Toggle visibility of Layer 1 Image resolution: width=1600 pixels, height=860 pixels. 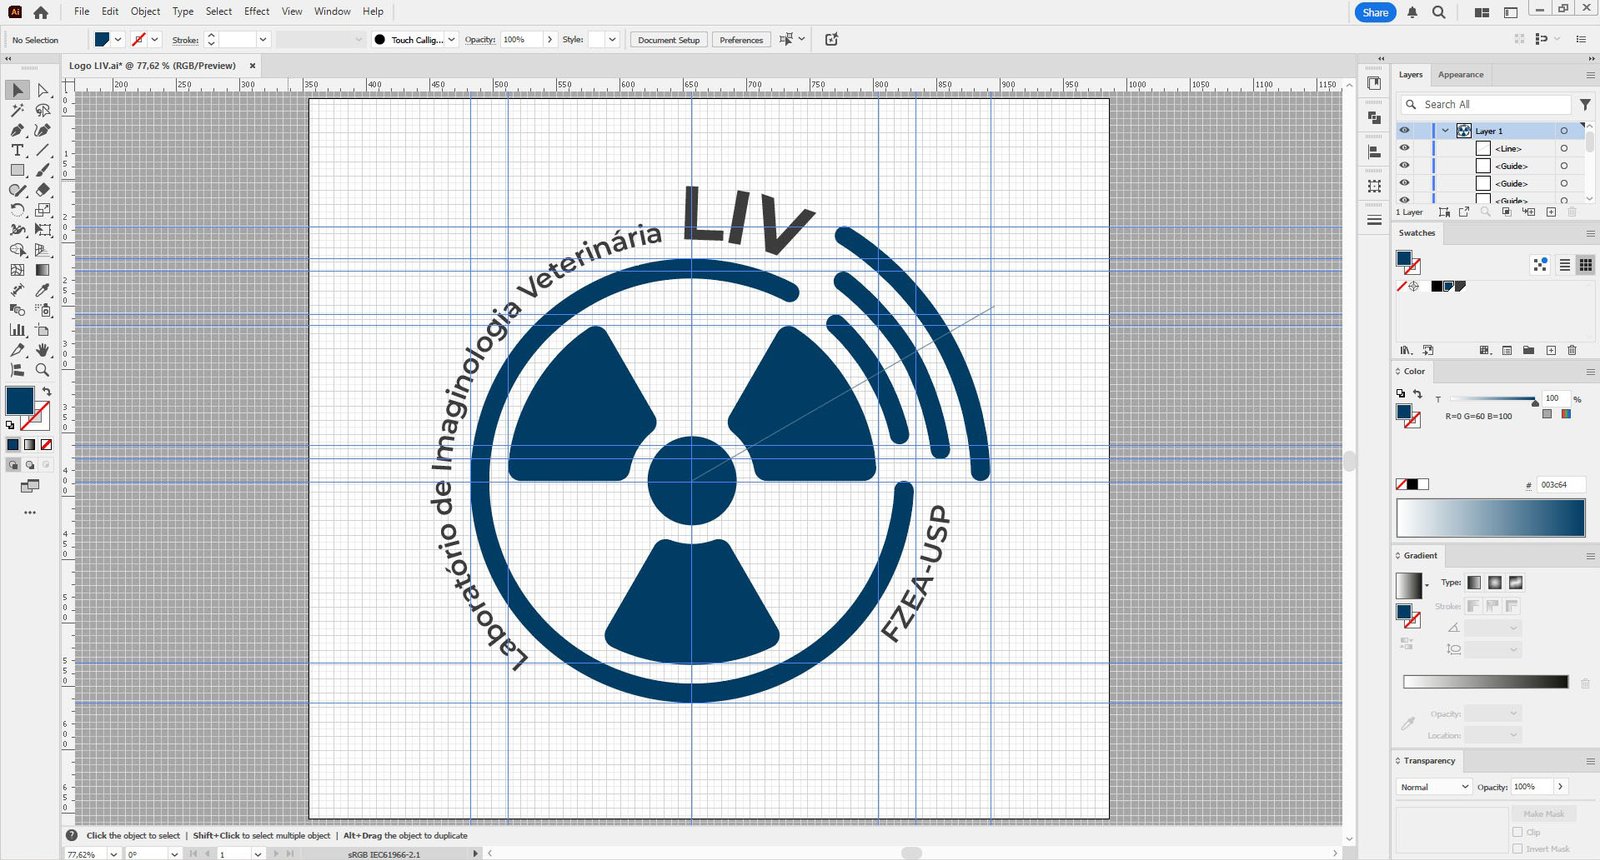pyautogui.click(x=1404, y=131)
